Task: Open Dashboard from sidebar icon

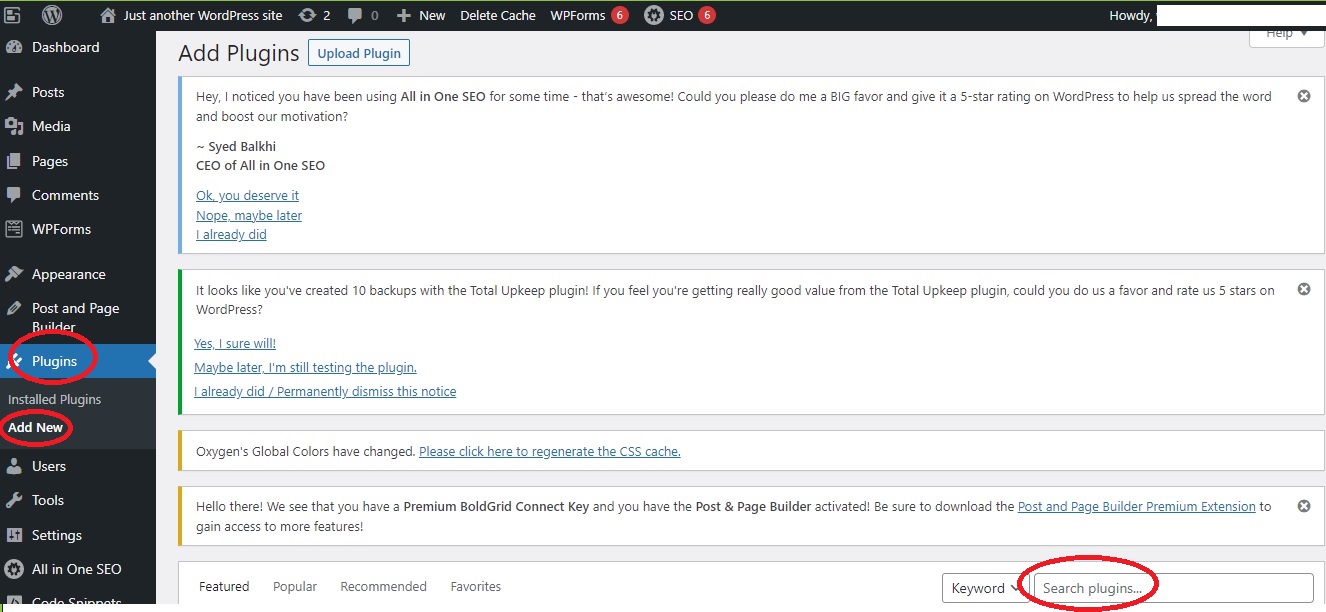Action: point(14,47)
